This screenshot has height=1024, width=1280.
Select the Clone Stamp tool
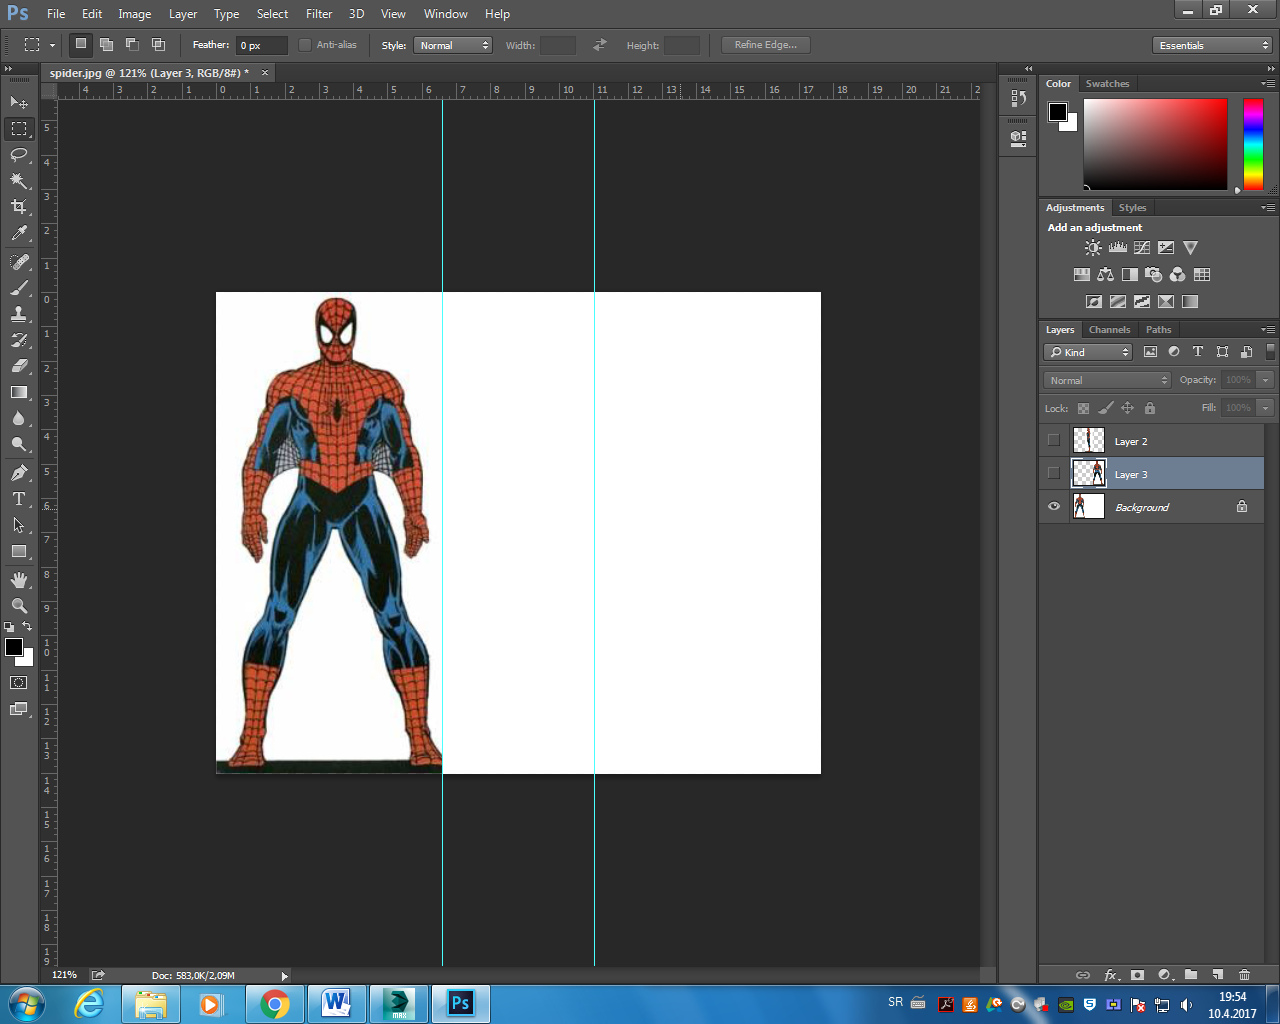pyautogui.click(x=19, y=314)
